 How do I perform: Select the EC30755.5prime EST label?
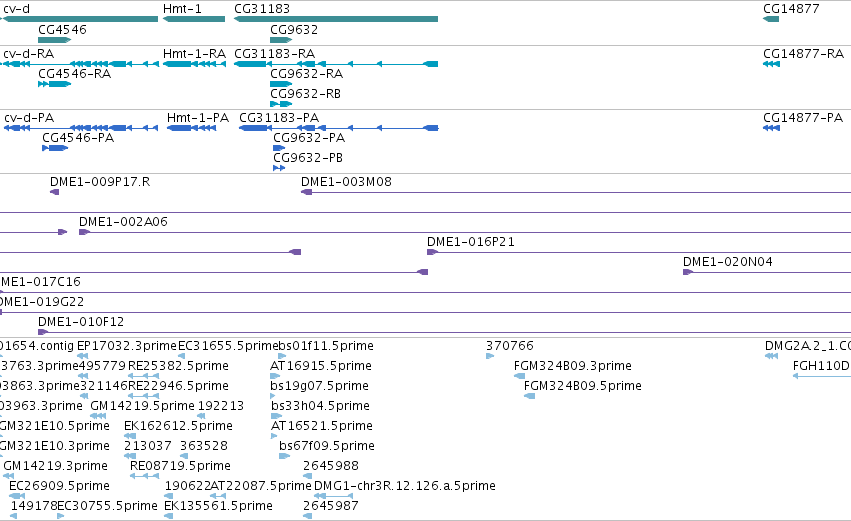click(x=107, y=506)
